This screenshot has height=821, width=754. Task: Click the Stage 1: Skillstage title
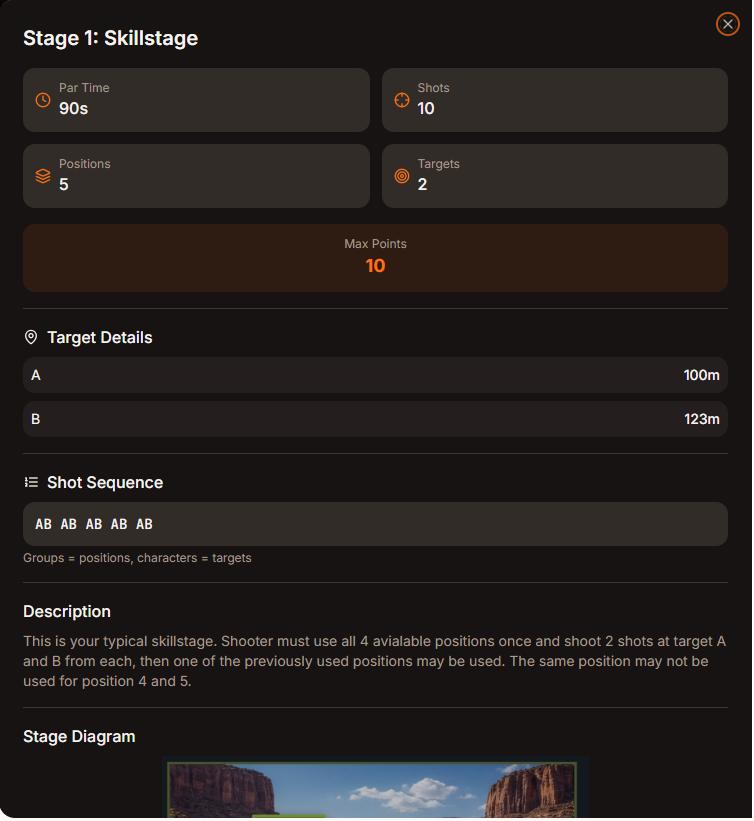point(111,39)
